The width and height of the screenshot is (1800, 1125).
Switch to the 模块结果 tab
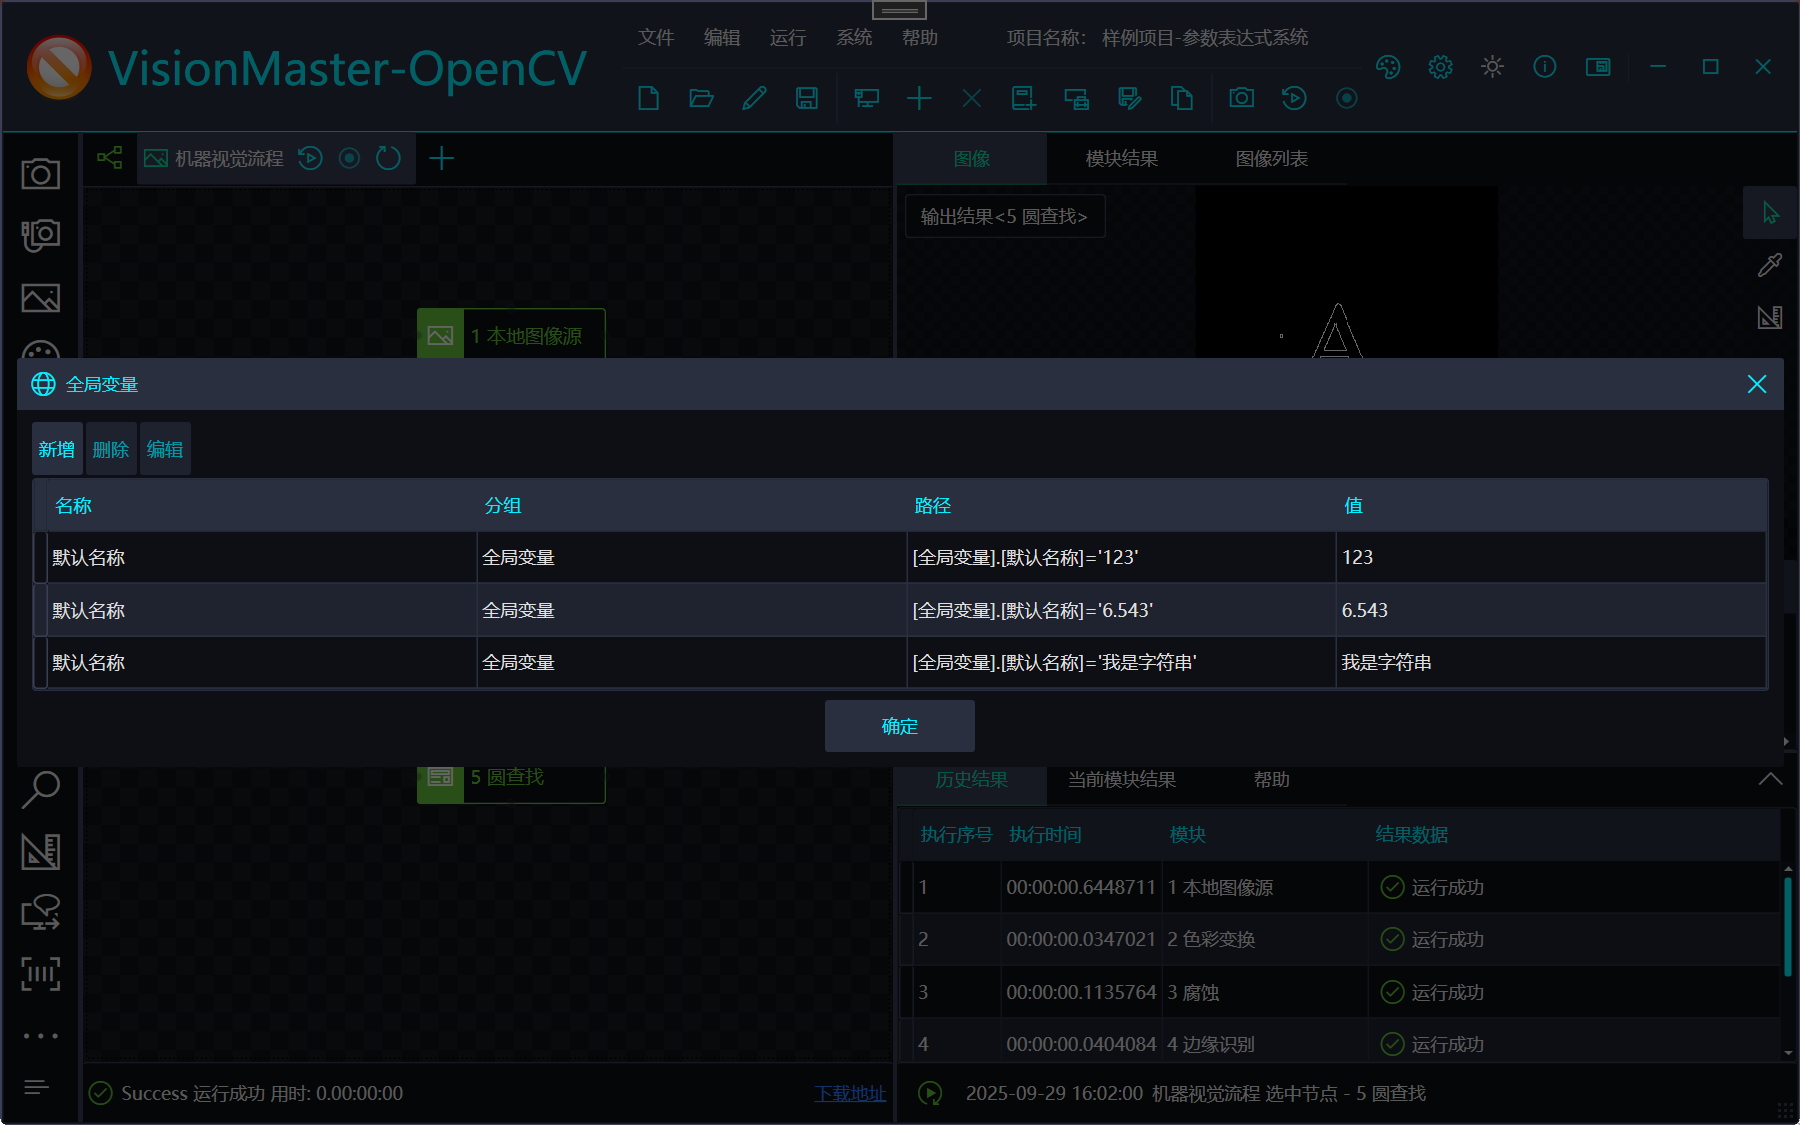1121,159
